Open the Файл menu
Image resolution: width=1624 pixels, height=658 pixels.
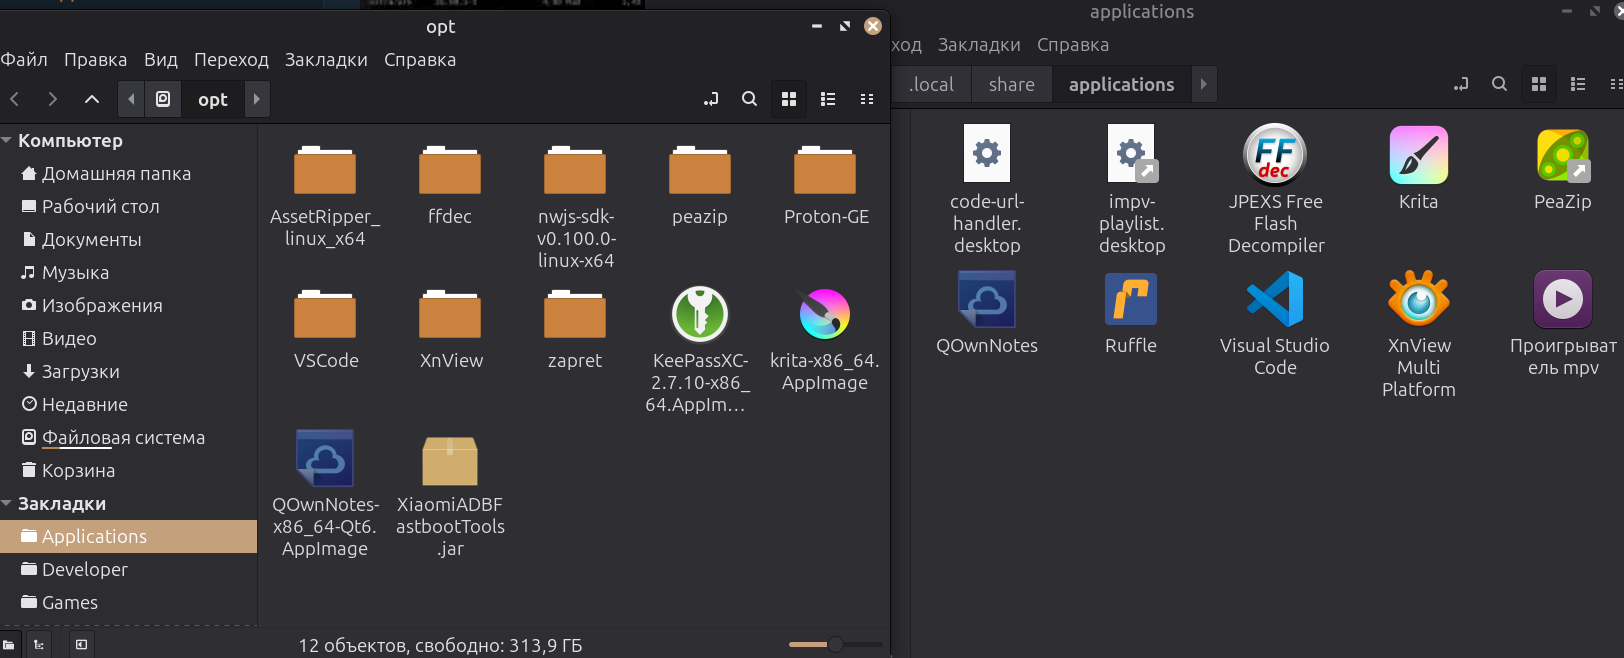[x=24, y=59]
